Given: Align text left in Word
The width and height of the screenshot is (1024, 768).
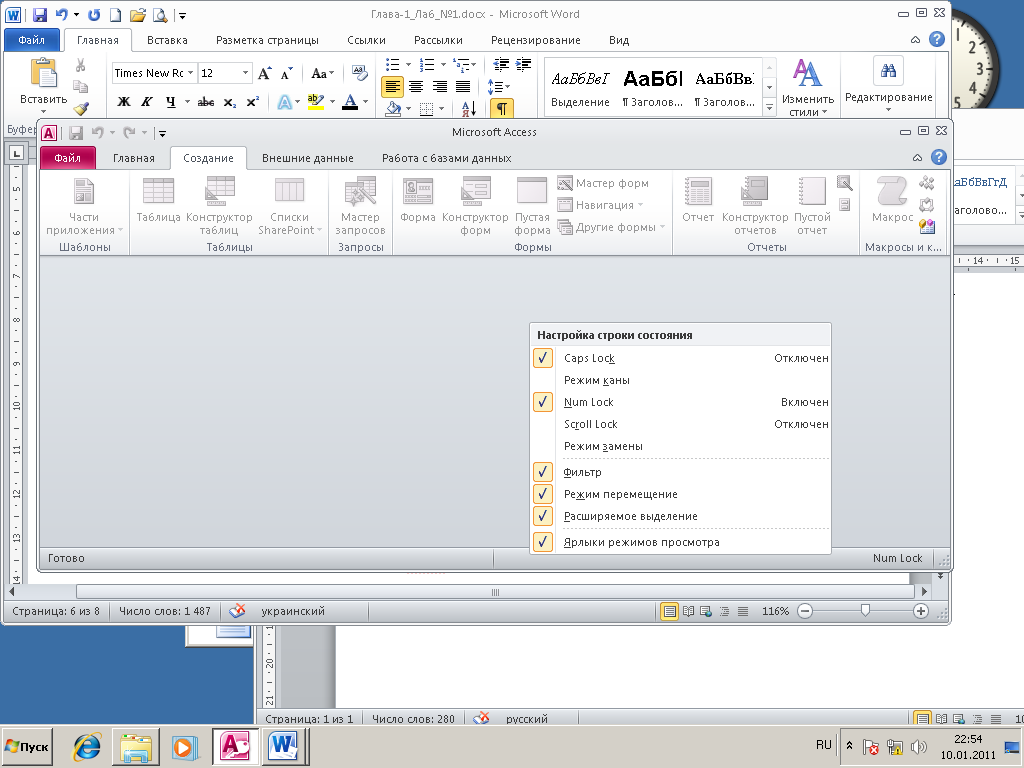Looking at the screenshot, I should point(392,86).
